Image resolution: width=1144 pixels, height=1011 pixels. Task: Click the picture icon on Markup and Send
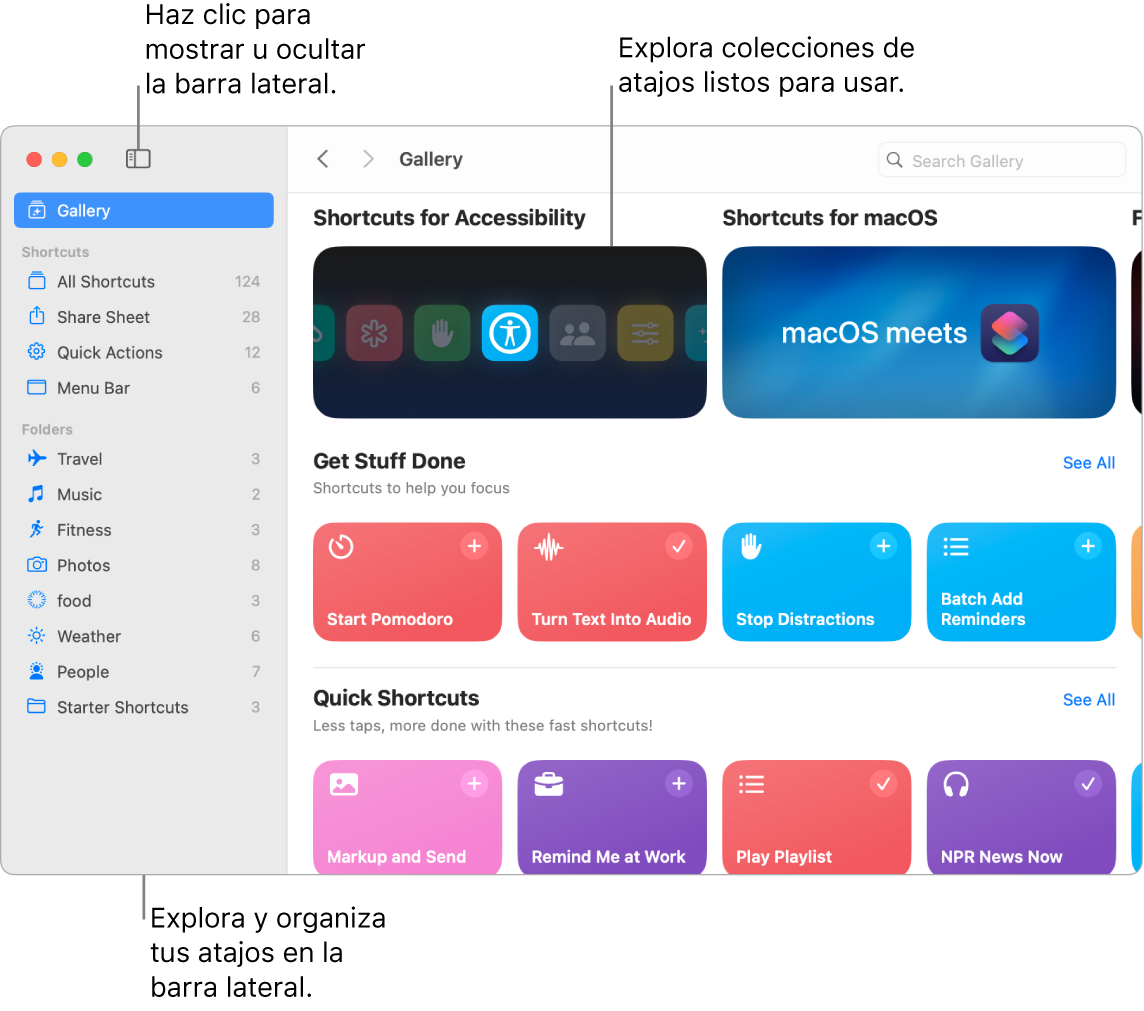(x=344, y=785)
